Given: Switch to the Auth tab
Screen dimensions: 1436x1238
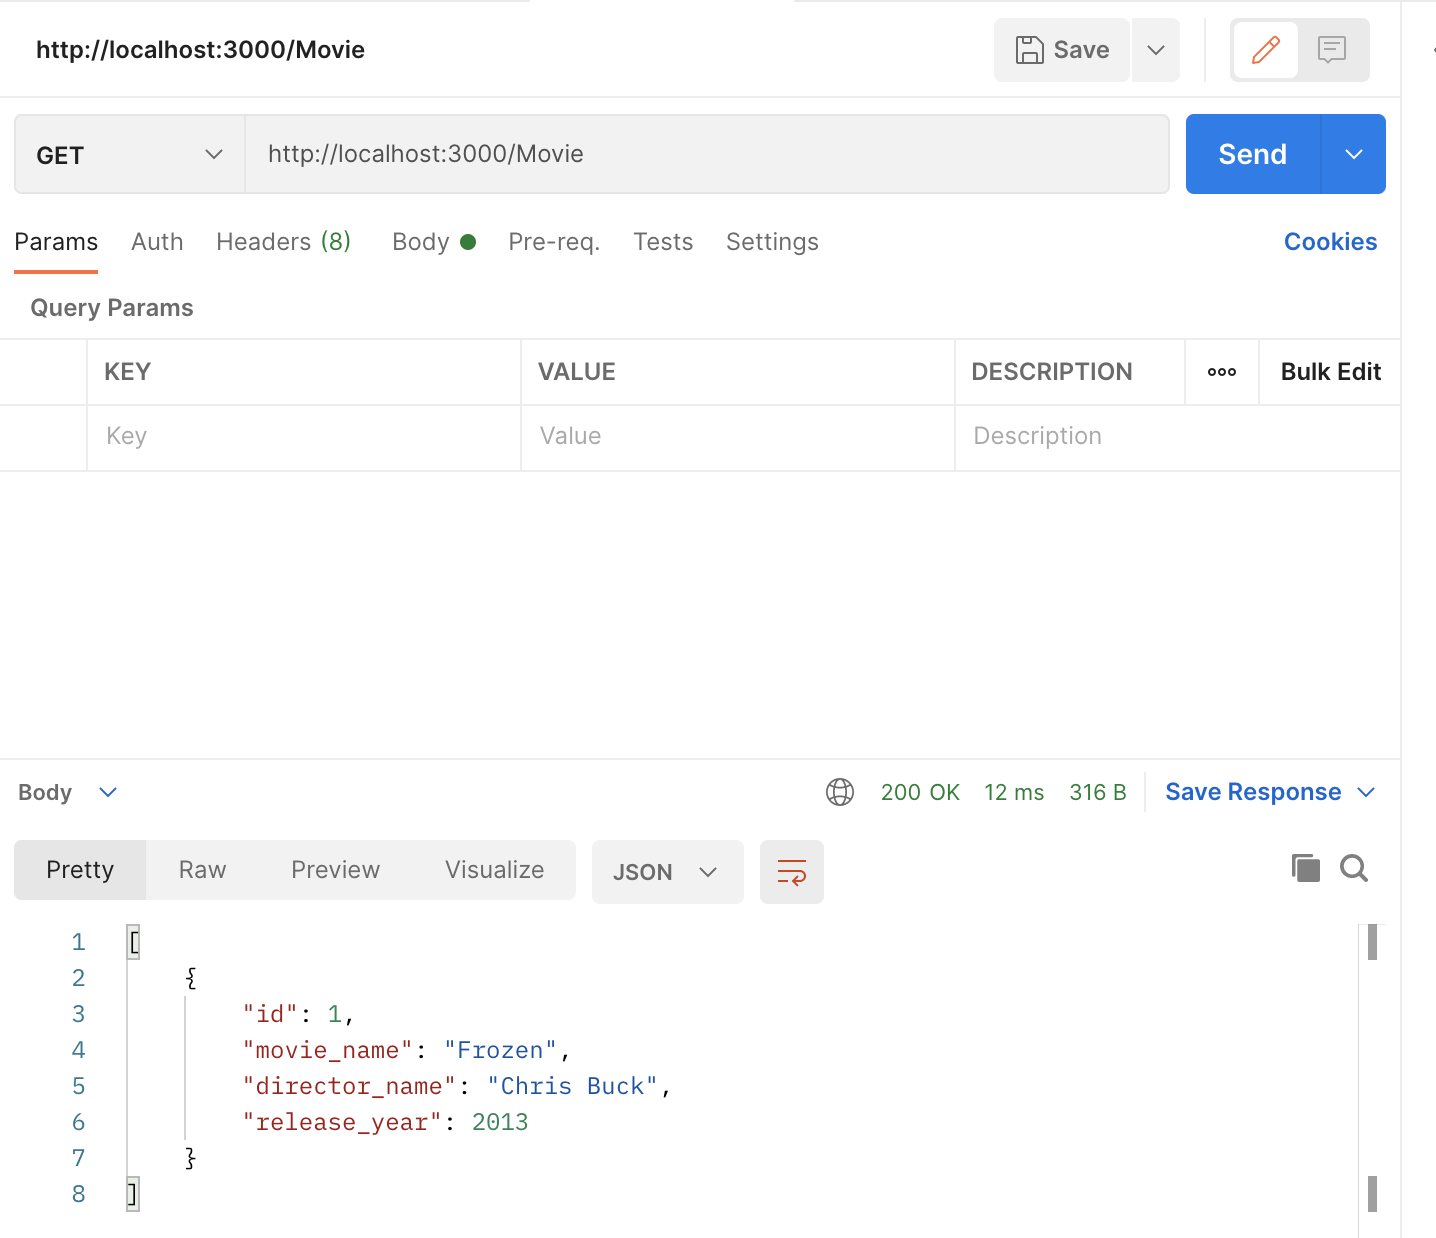Looking at the screenshot, I should pos(157,242).
